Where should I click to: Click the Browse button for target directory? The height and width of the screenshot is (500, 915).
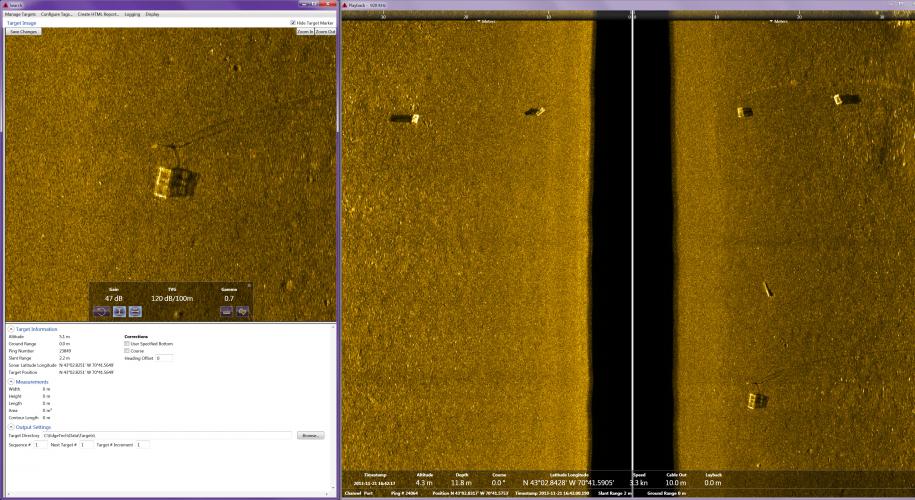point(311,435)
